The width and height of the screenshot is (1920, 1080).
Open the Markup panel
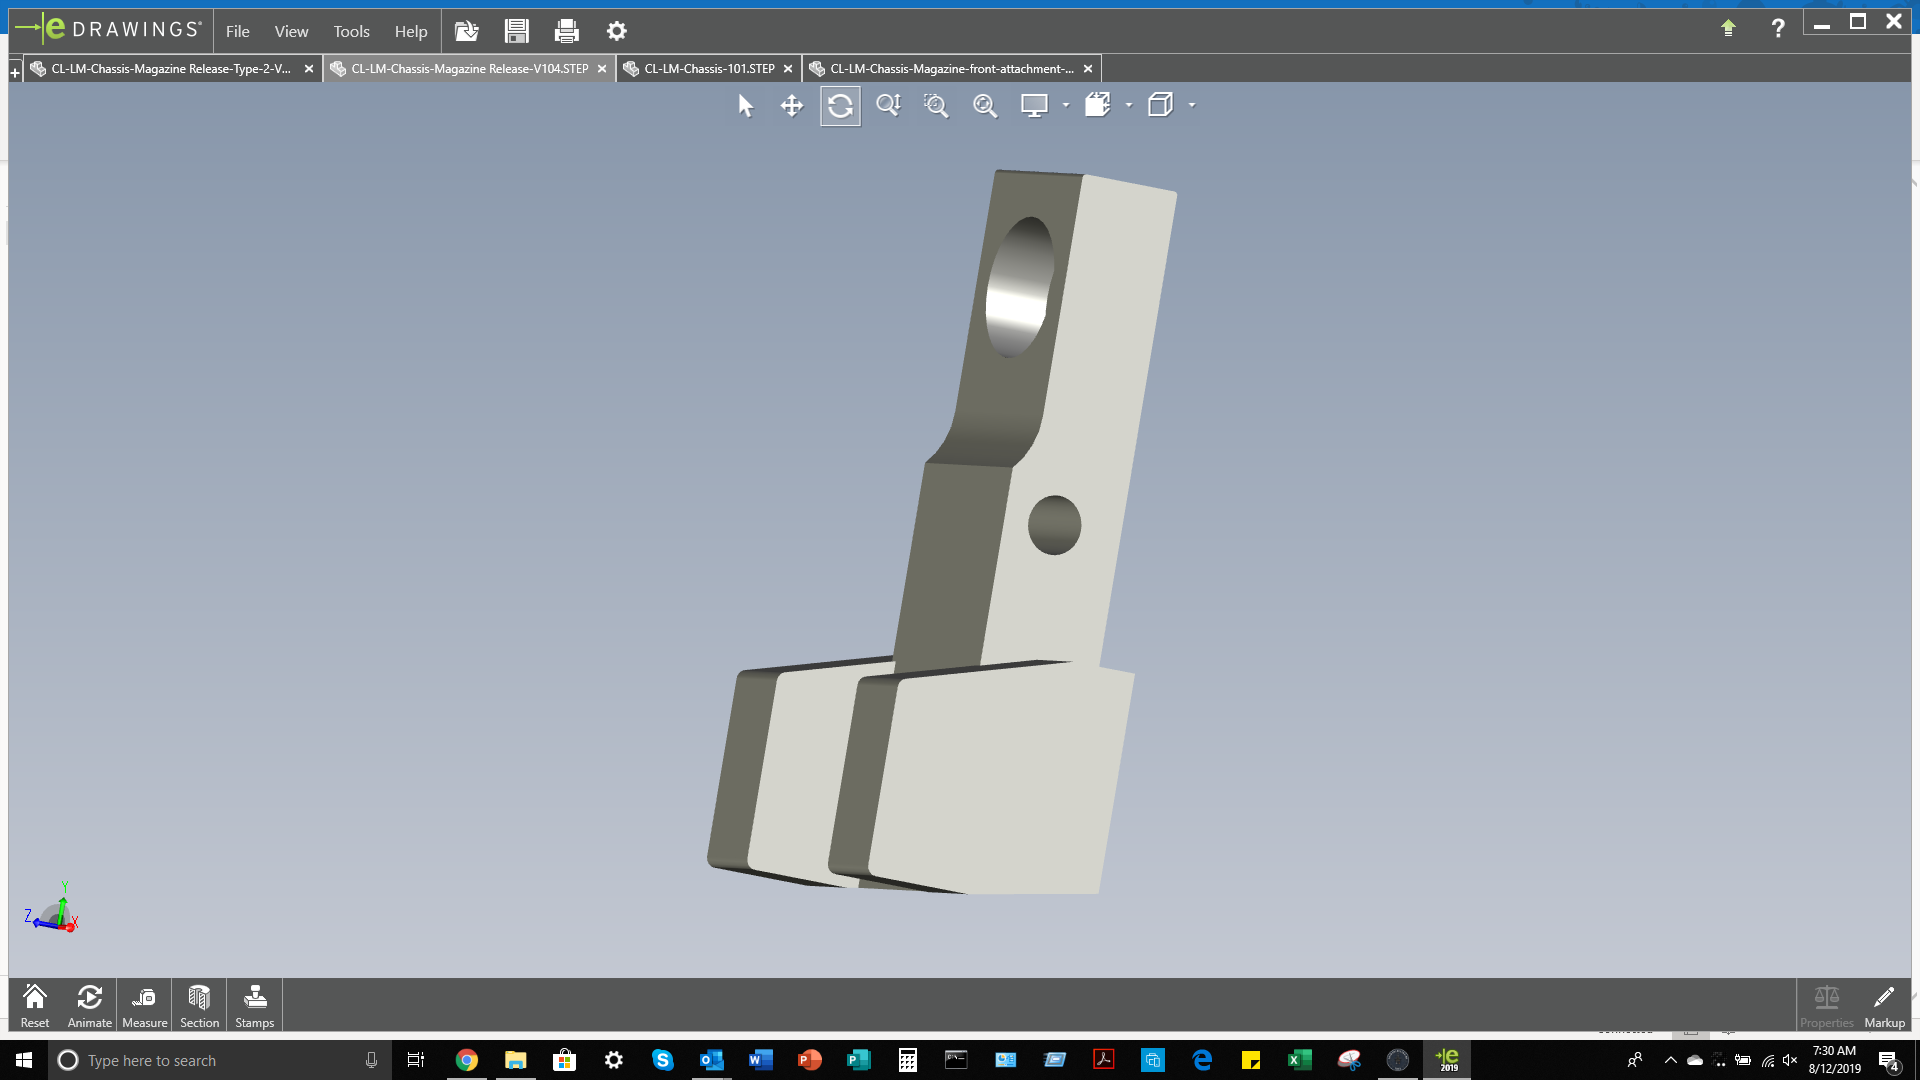tap(1884, 1005)
